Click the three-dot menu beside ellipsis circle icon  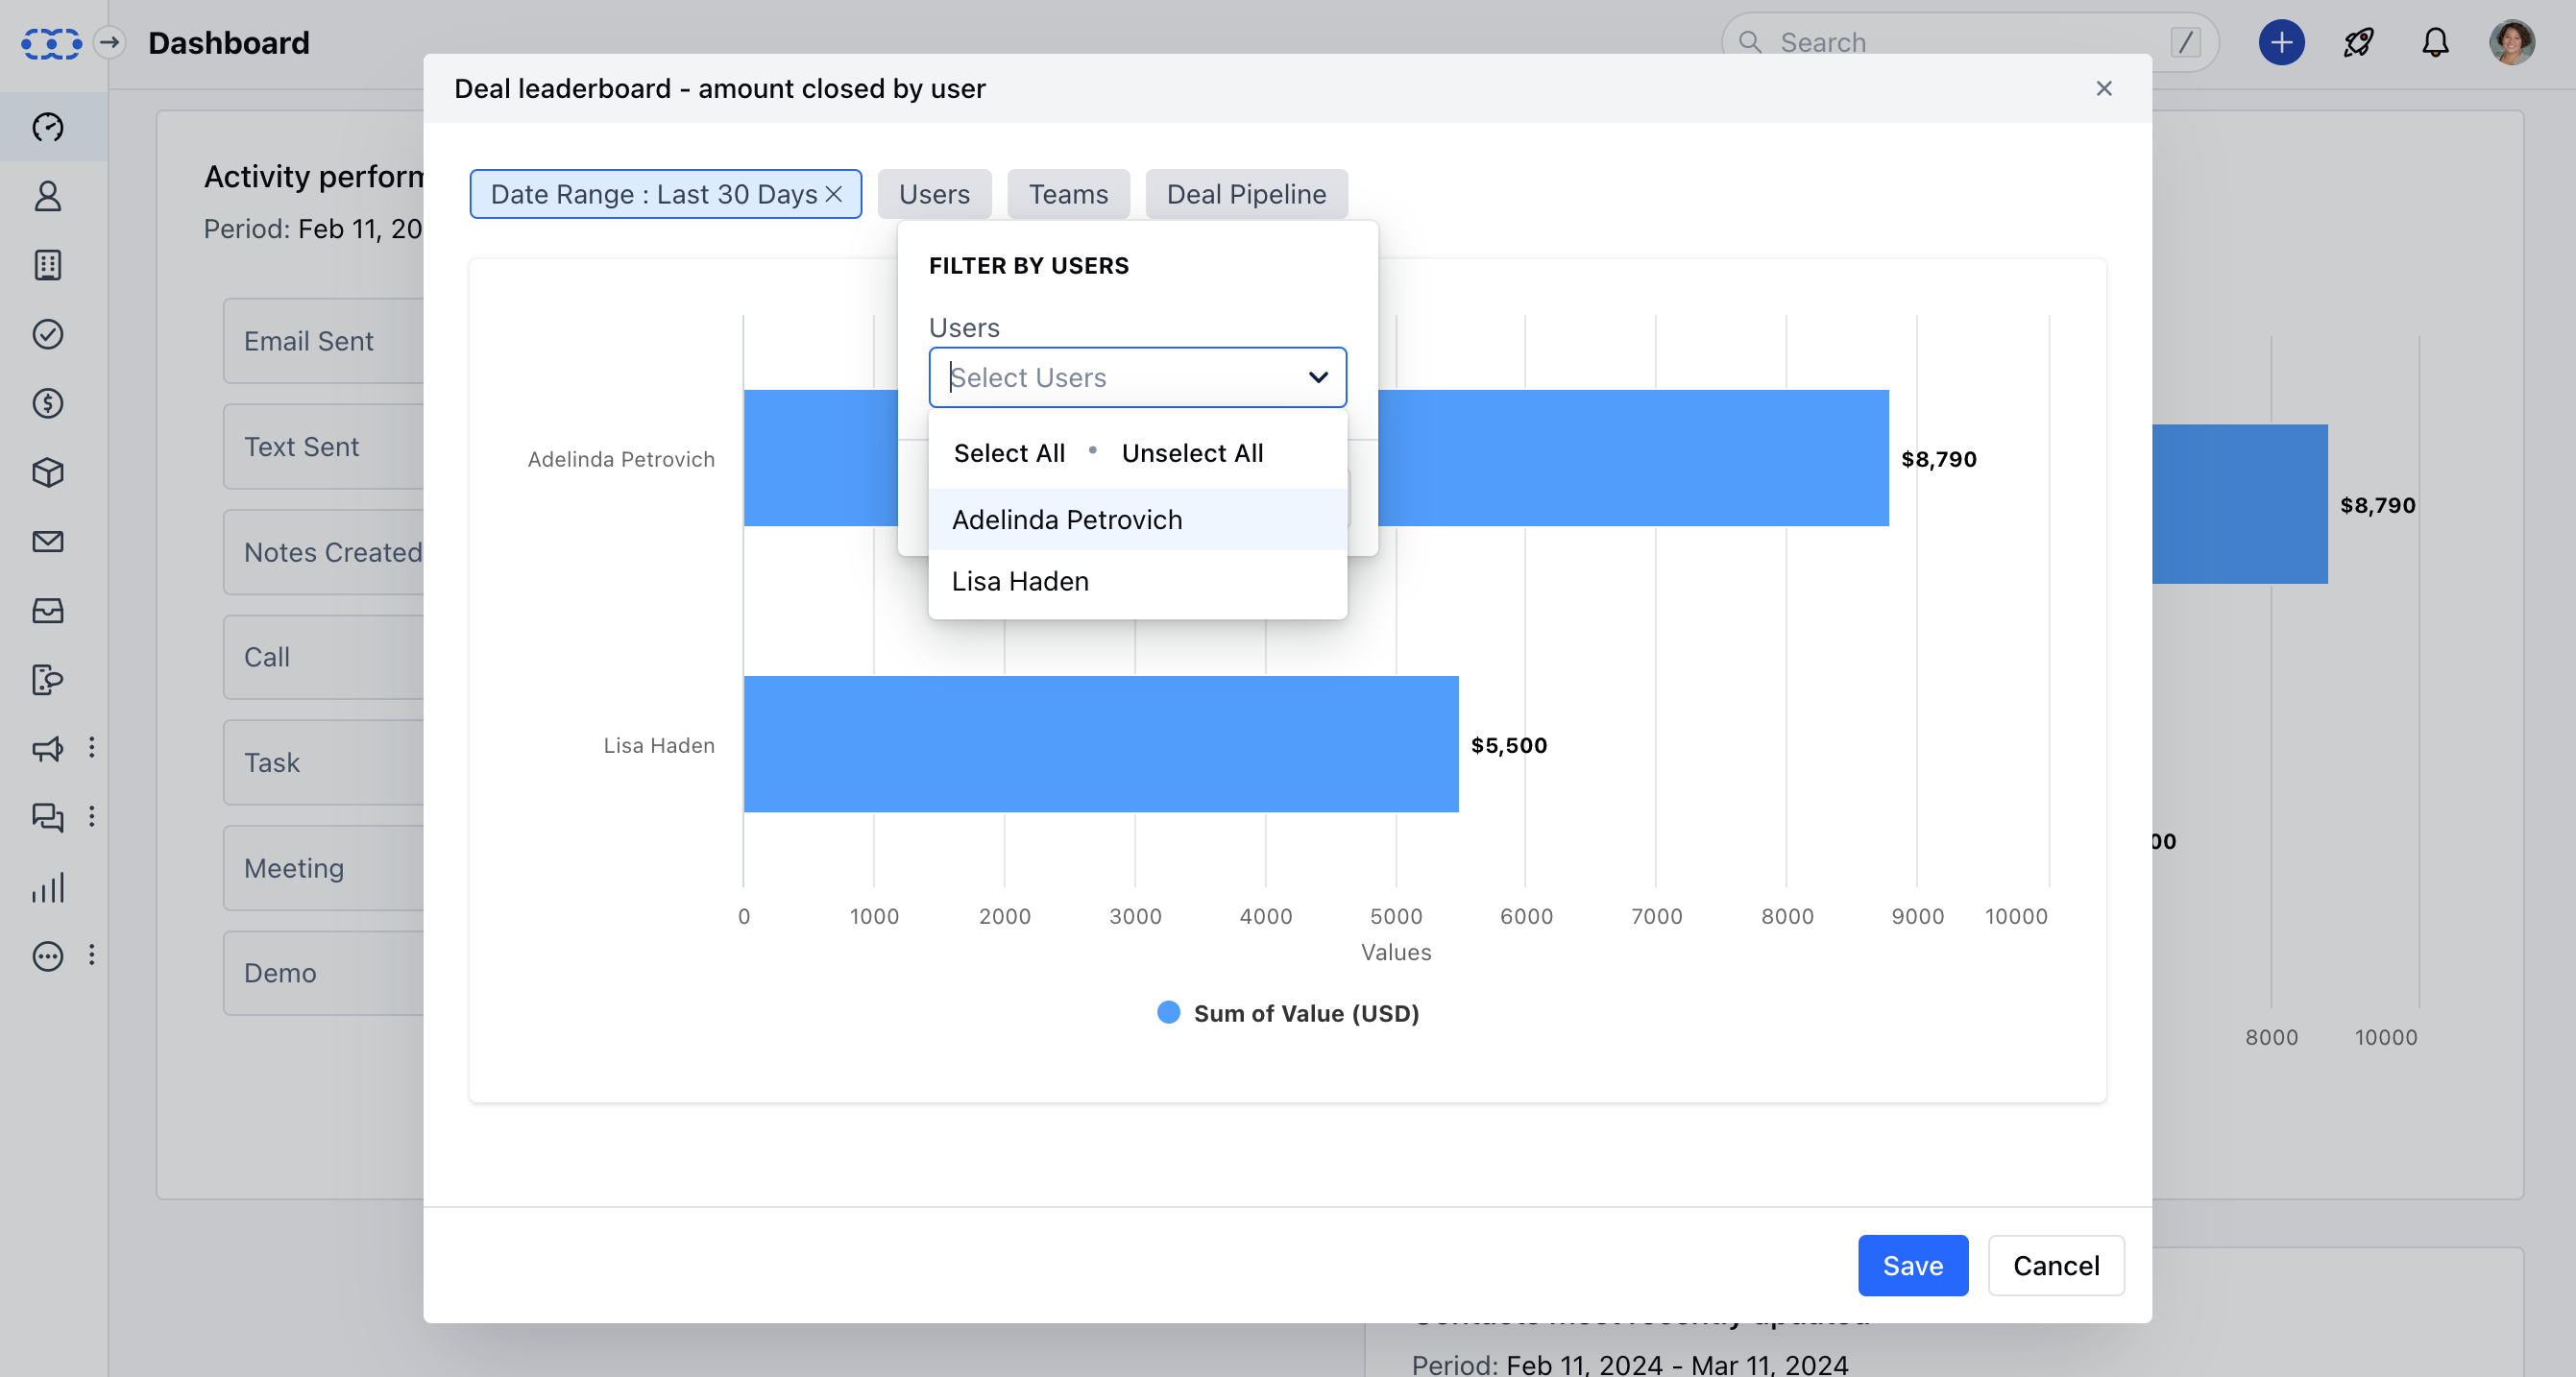[92, 955]
